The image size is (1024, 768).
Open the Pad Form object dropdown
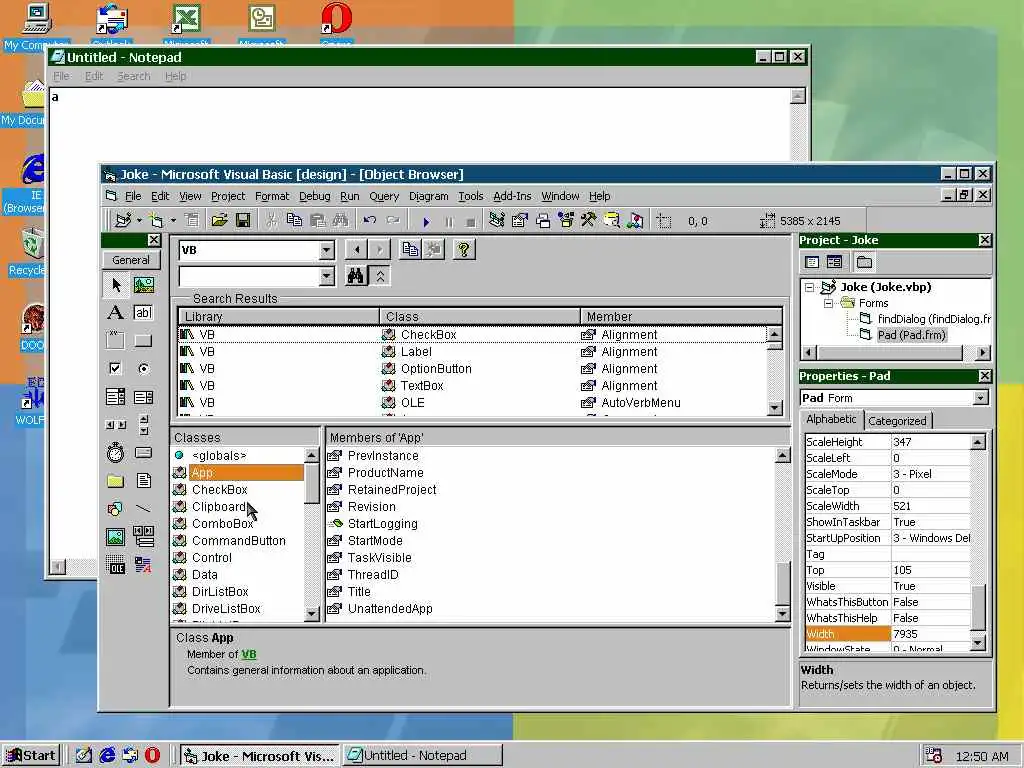click(980, 398)
